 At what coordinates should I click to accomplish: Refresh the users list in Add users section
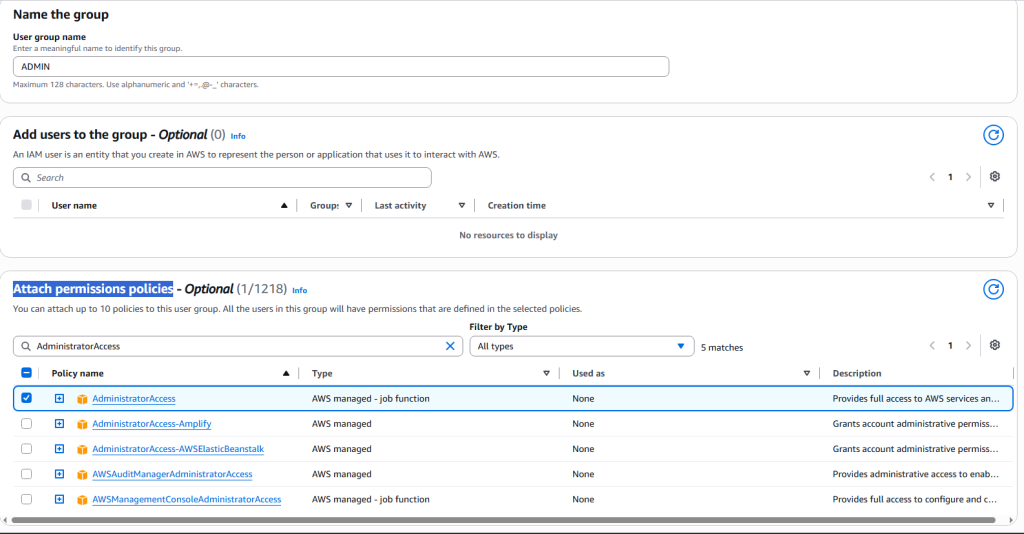tap(993, 135)
